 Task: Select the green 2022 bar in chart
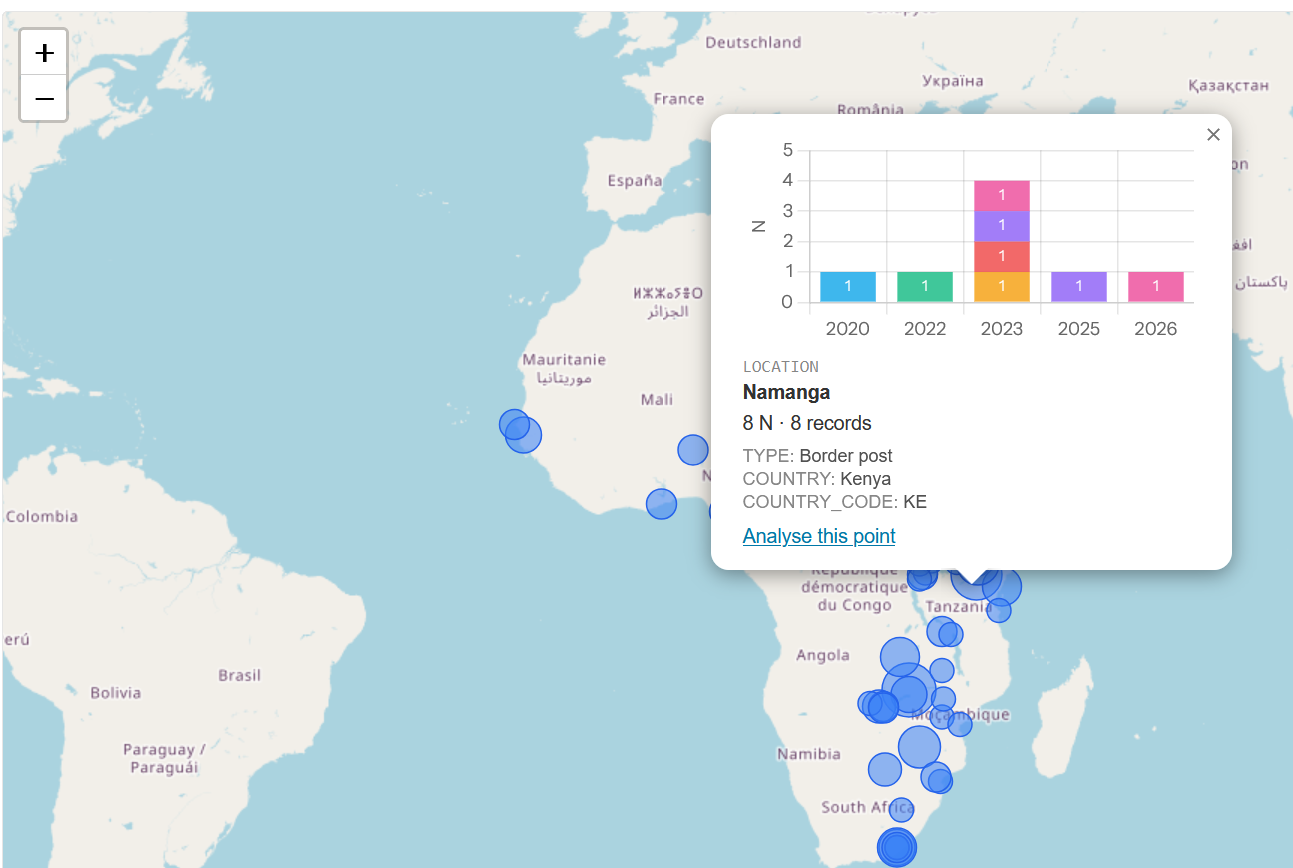(925, 287)
